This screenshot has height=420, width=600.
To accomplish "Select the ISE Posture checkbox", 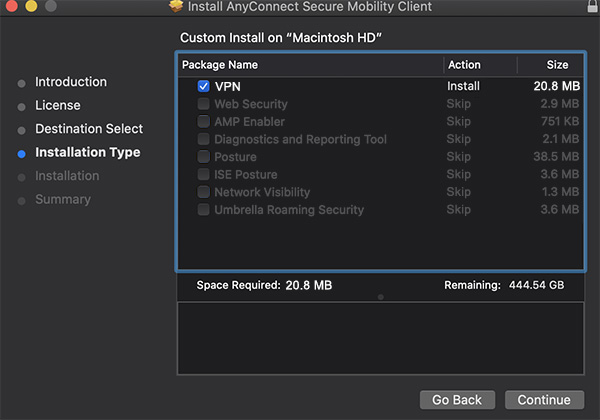I will 204,175.
